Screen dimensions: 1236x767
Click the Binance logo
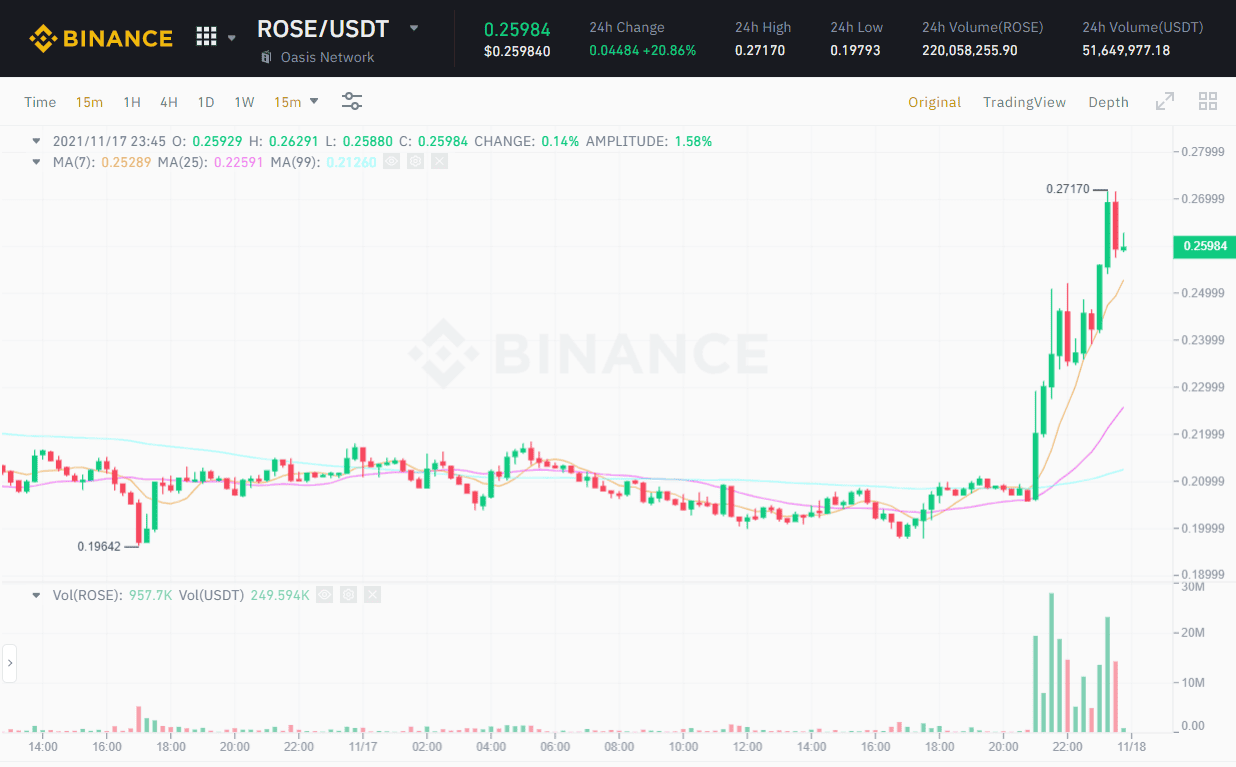tap(100, 38)
